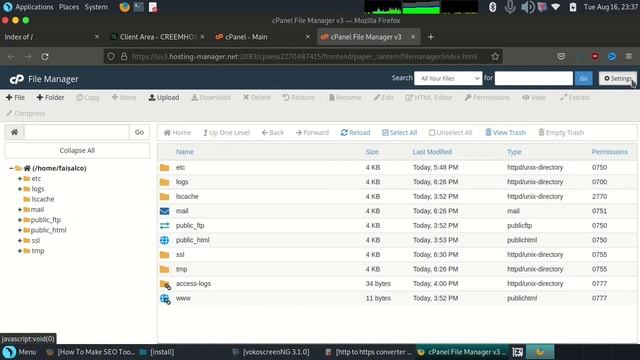Open a new Firefox tab

coord(430,37)
